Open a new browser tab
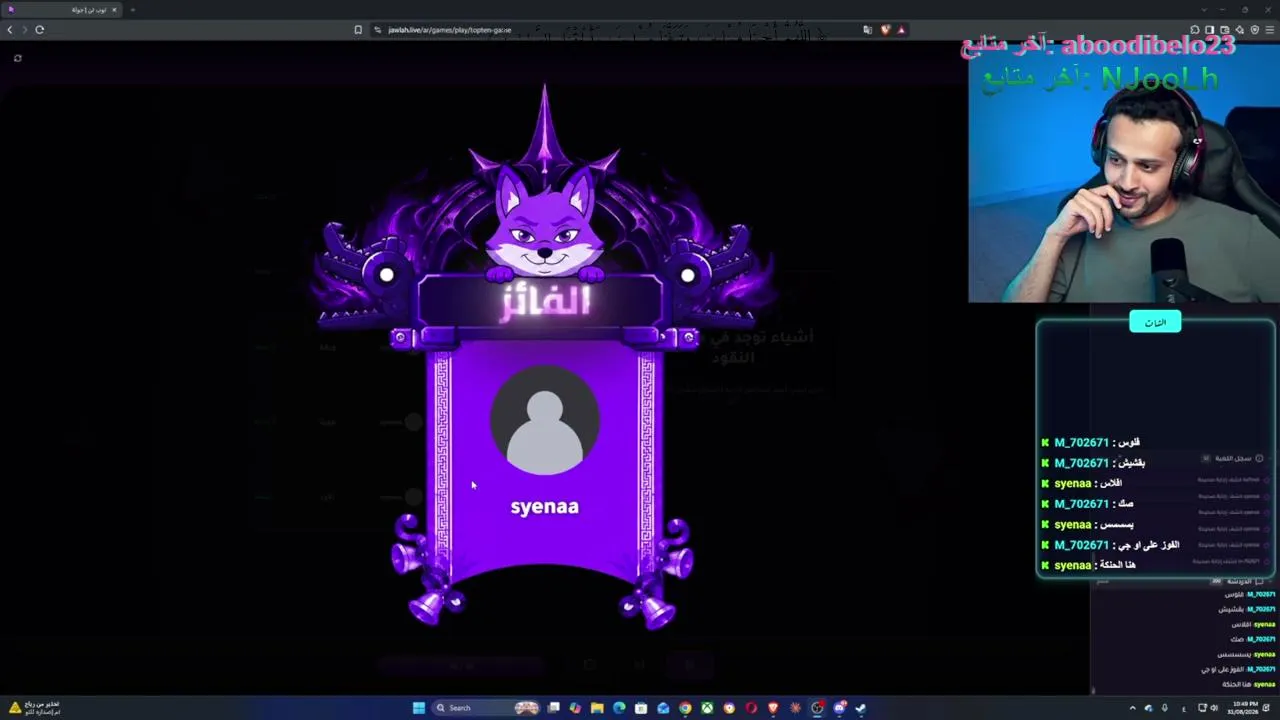This screenshot has height=720, width=1280. [x=132, y=10]
